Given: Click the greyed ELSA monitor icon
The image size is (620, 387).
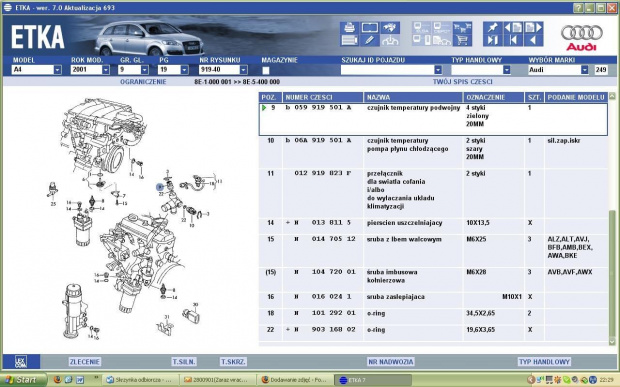Looking at the screenshot, I should 422,28.
